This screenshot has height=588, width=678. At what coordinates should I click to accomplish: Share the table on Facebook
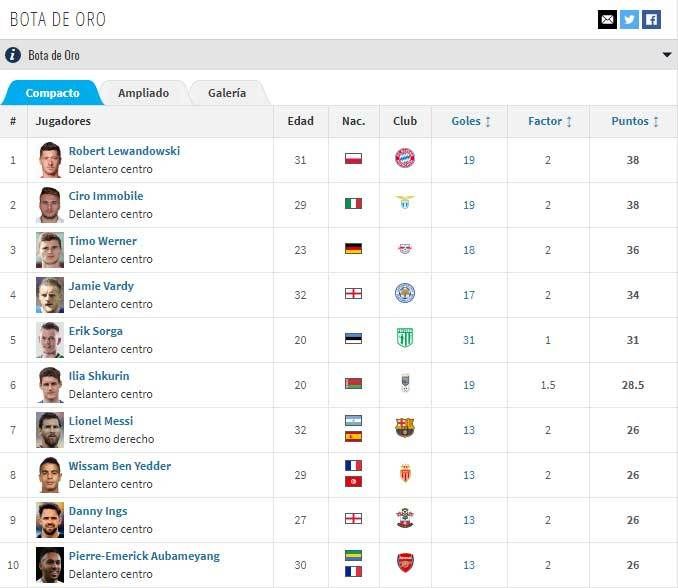pos(651,19)
